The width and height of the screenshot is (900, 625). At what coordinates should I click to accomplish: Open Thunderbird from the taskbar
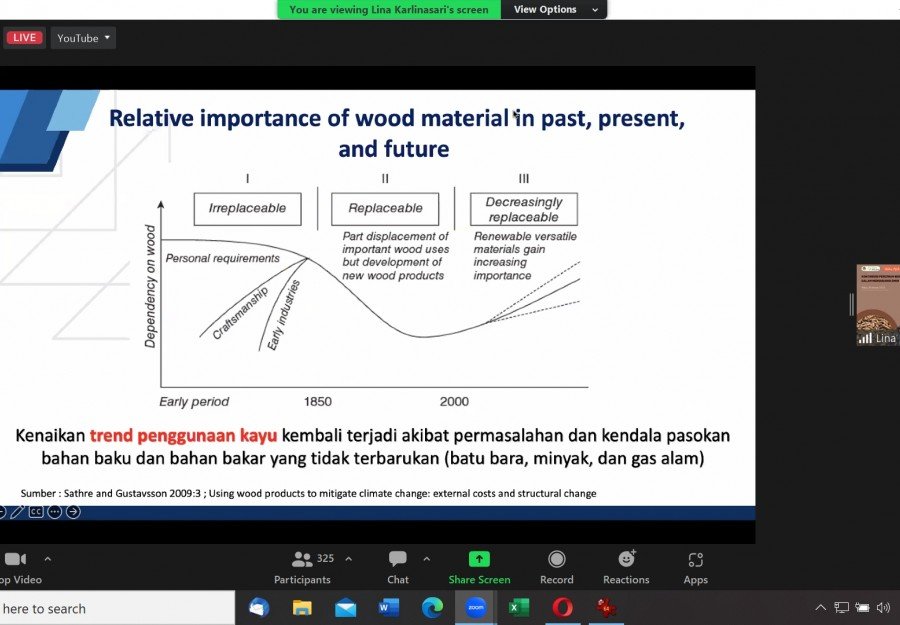[259, 608]
